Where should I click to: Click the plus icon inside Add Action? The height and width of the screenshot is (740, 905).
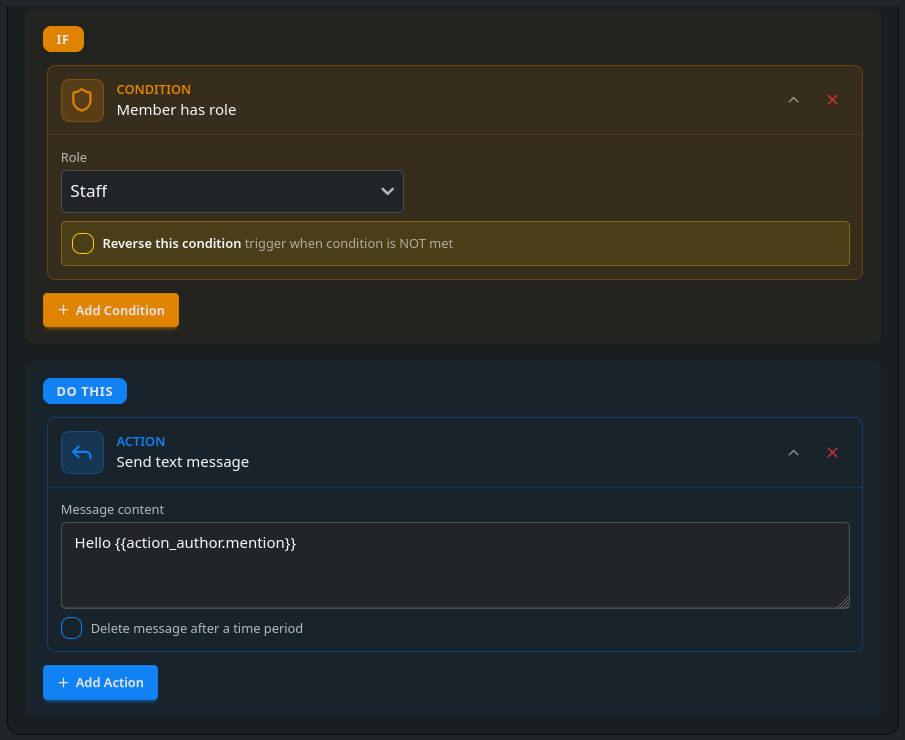tap(62, 682)
